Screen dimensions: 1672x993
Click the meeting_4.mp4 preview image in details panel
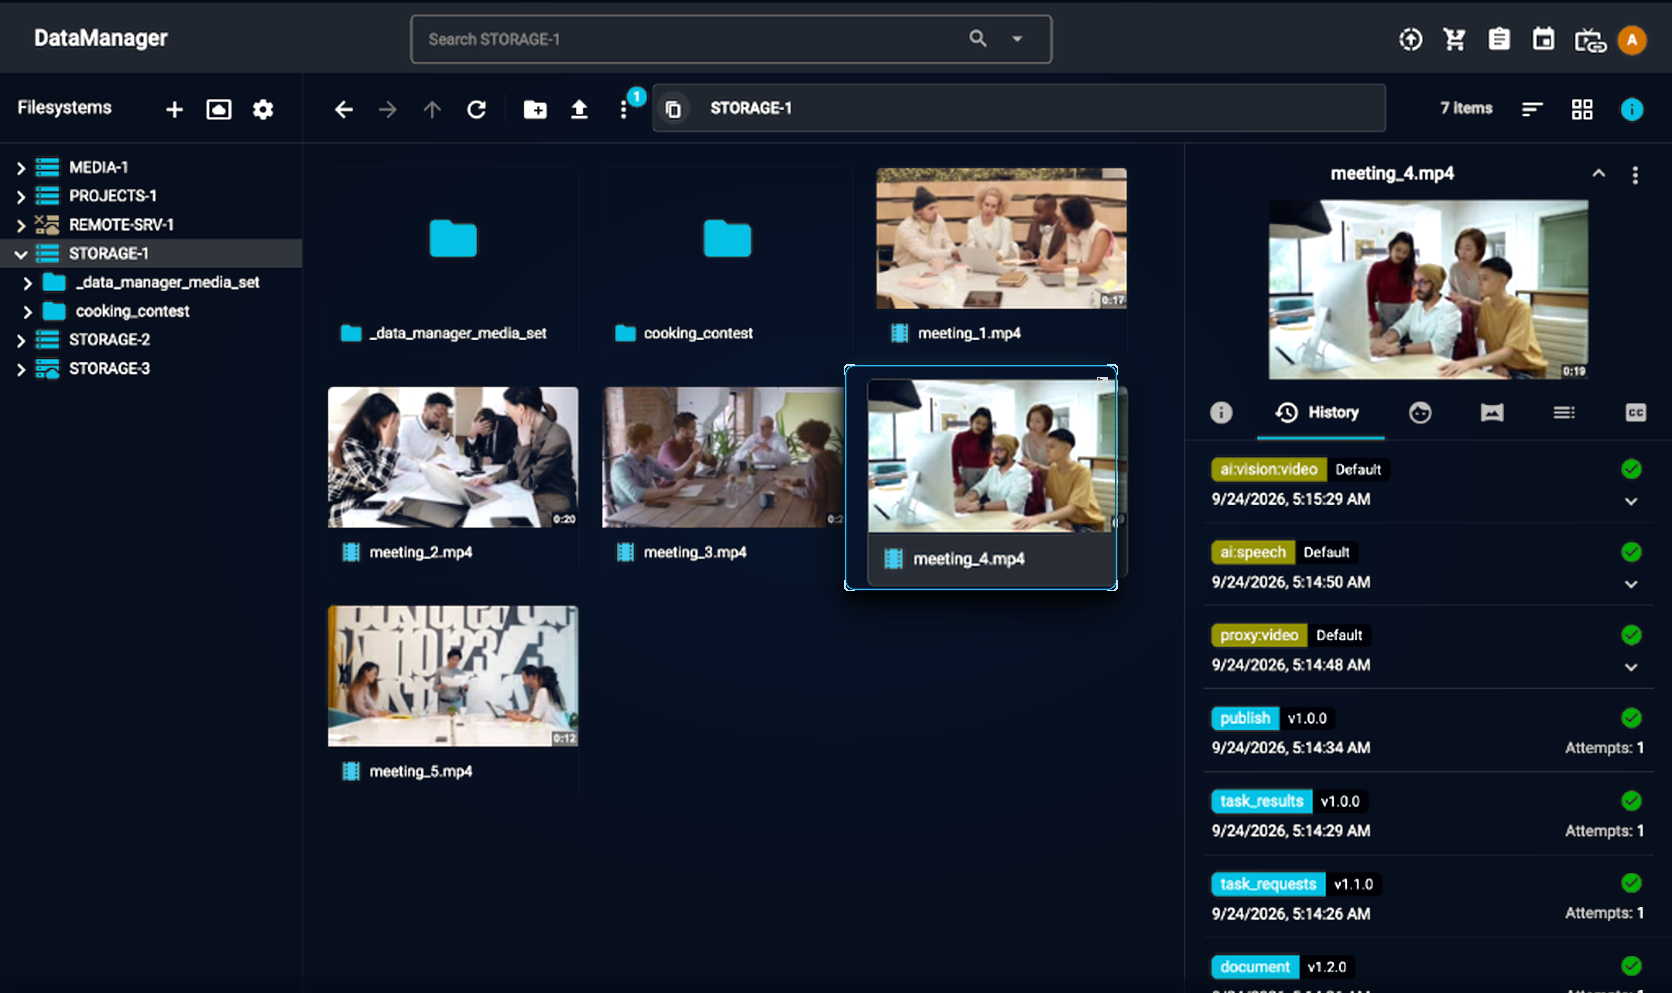1428,290
